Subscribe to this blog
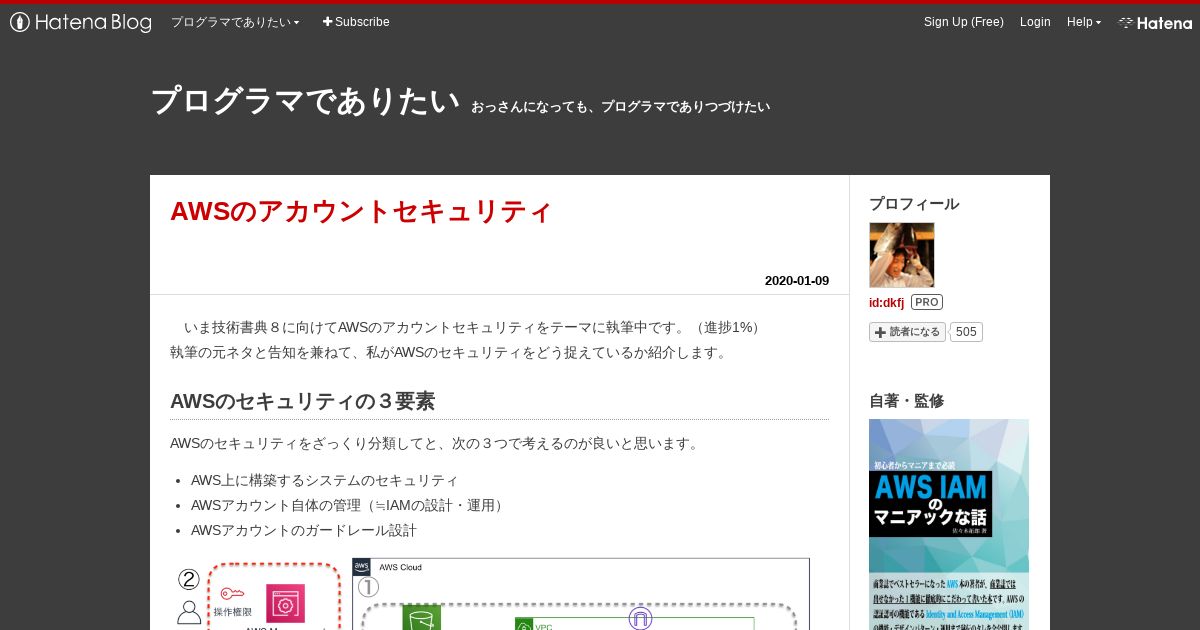This screenshot has width=1200, height=630. tap(356, 22)
